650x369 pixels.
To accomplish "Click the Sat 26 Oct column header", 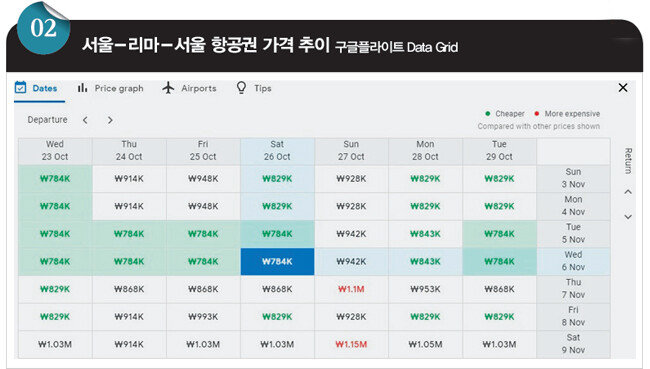I will pos(277,151).
